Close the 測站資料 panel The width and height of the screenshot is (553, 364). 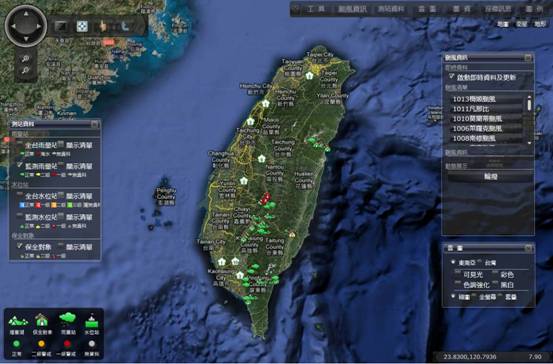point(95,124)
